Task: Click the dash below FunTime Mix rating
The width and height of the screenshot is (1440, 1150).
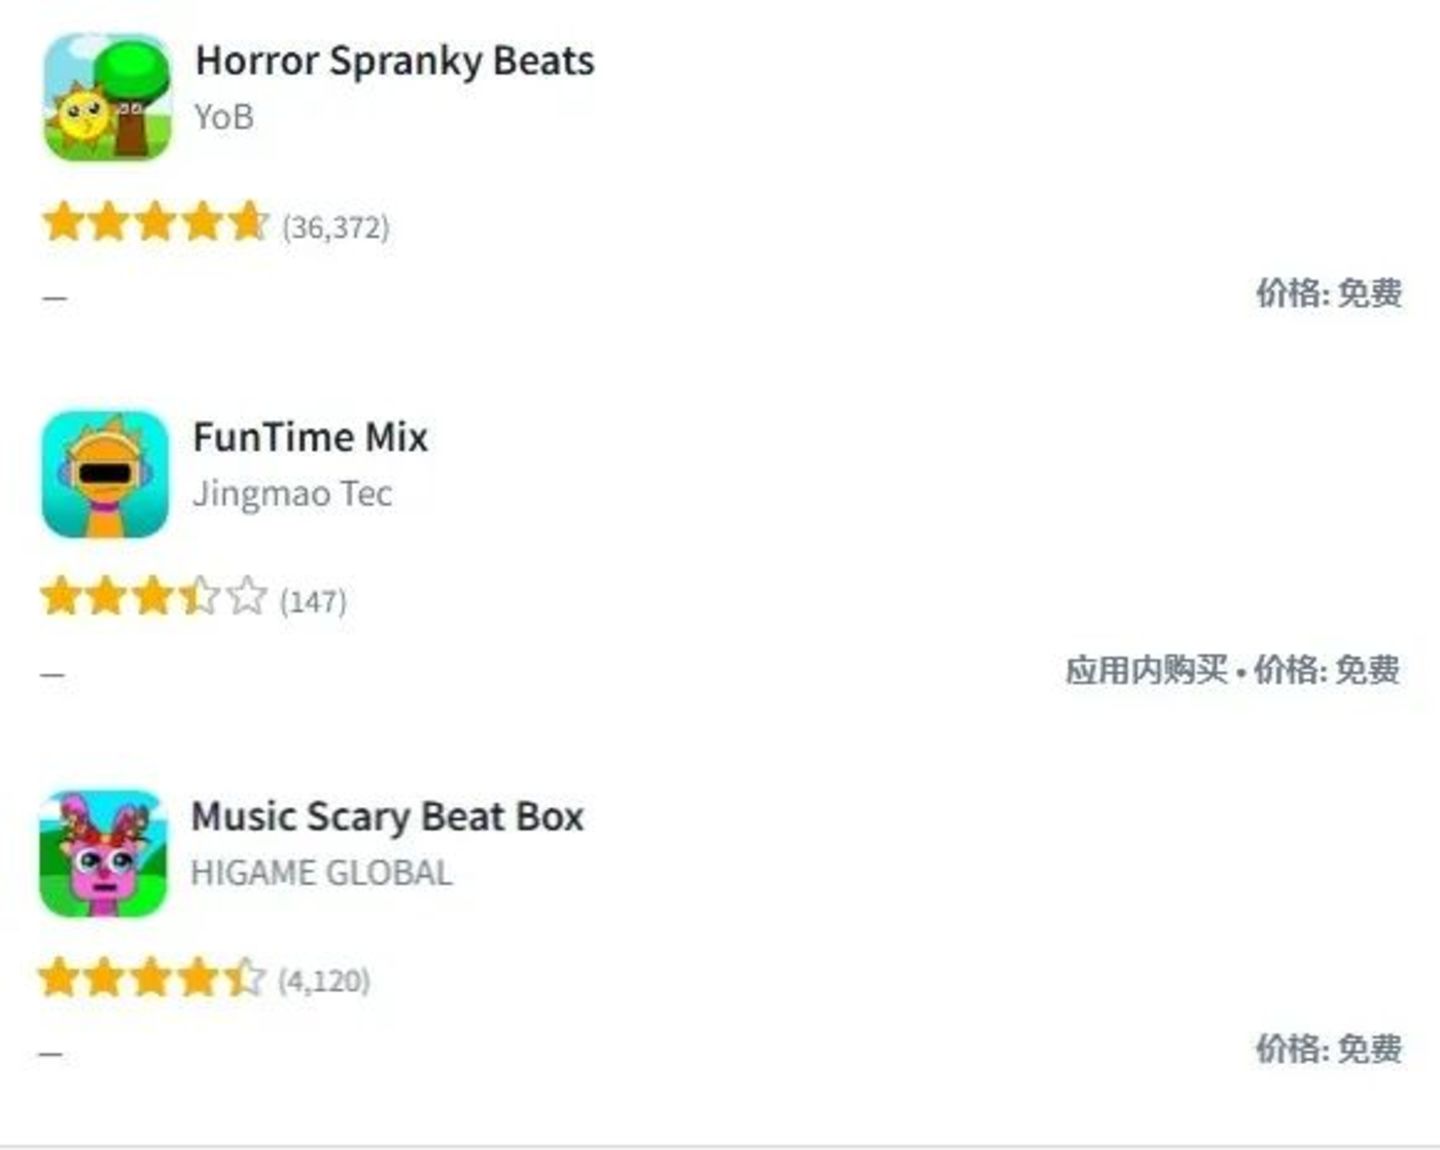Action: click(53, 675)
